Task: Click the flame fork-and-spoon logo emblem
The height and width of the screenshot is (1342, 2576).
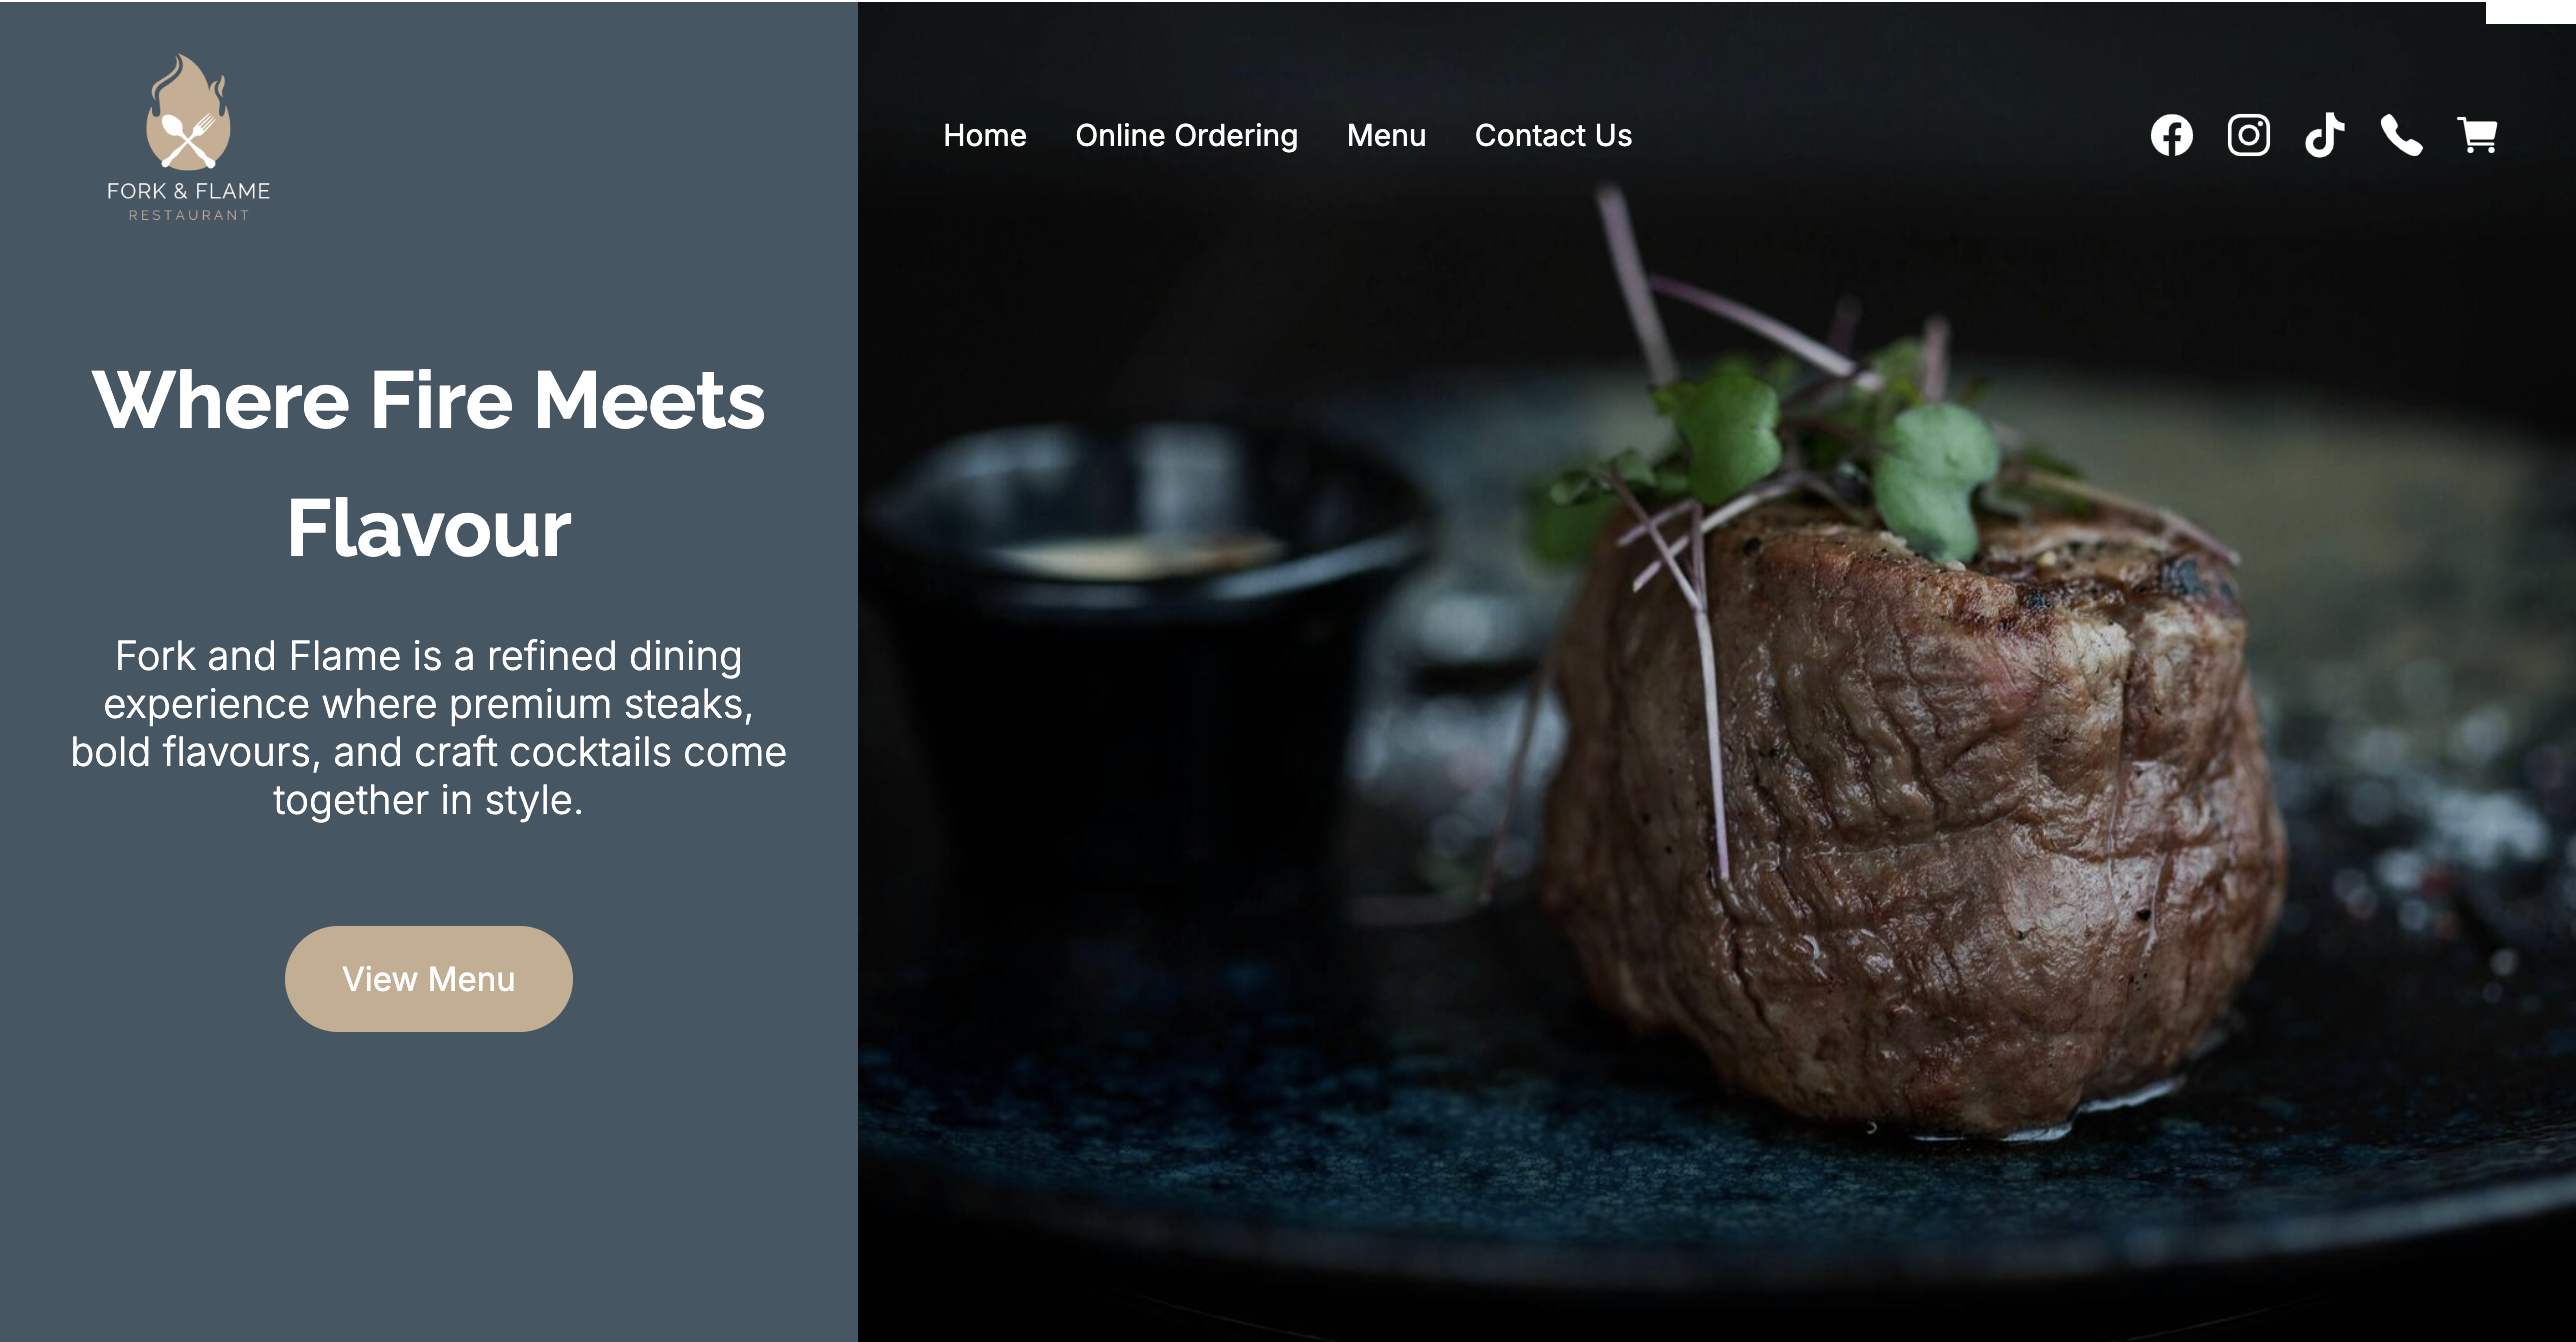Action: click(188, 112)
